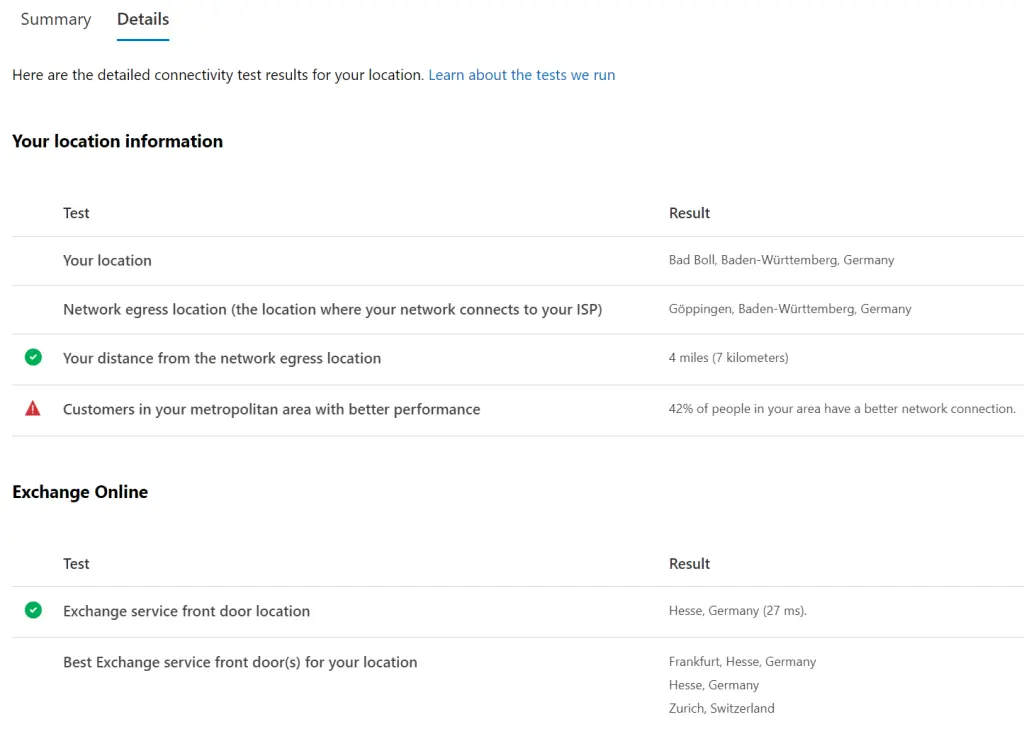Screen dimensions: 1024x729
Task: Click the Hesse, Germany (27 ms) result
Action: tap(737, 611)
